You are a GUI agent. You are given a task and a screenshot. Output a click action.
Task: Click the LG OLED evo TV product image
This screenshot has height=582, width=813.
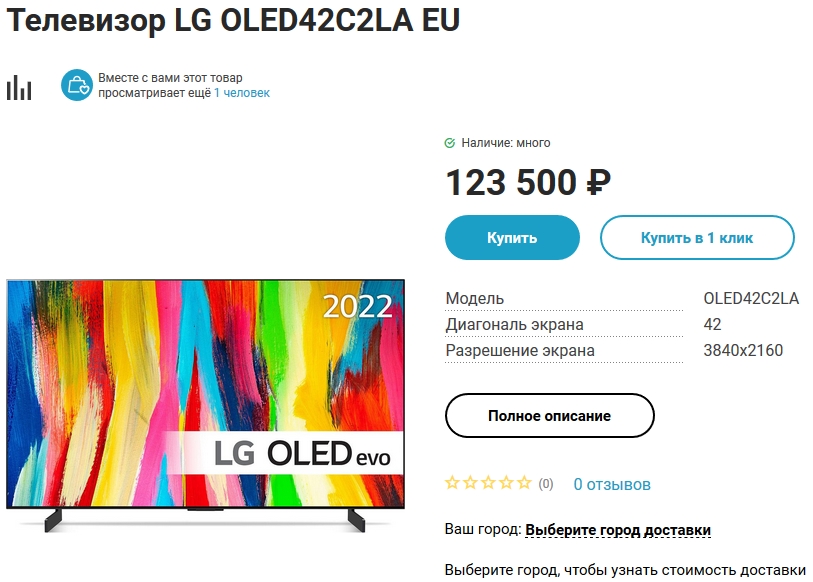206,400
